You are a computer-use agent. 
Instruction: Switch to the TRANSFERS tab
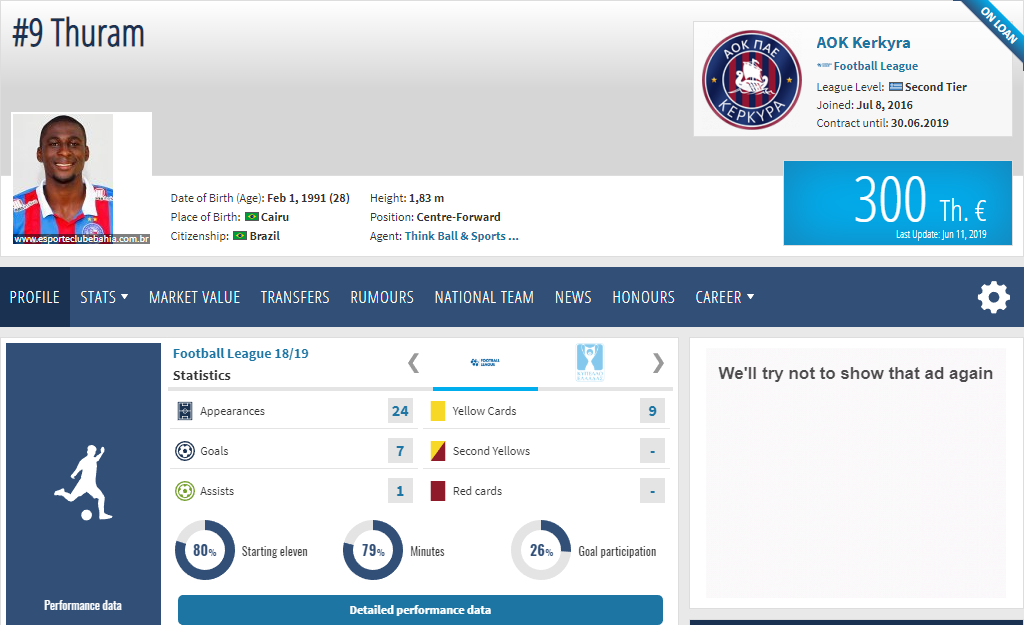(x=295, y=297)
